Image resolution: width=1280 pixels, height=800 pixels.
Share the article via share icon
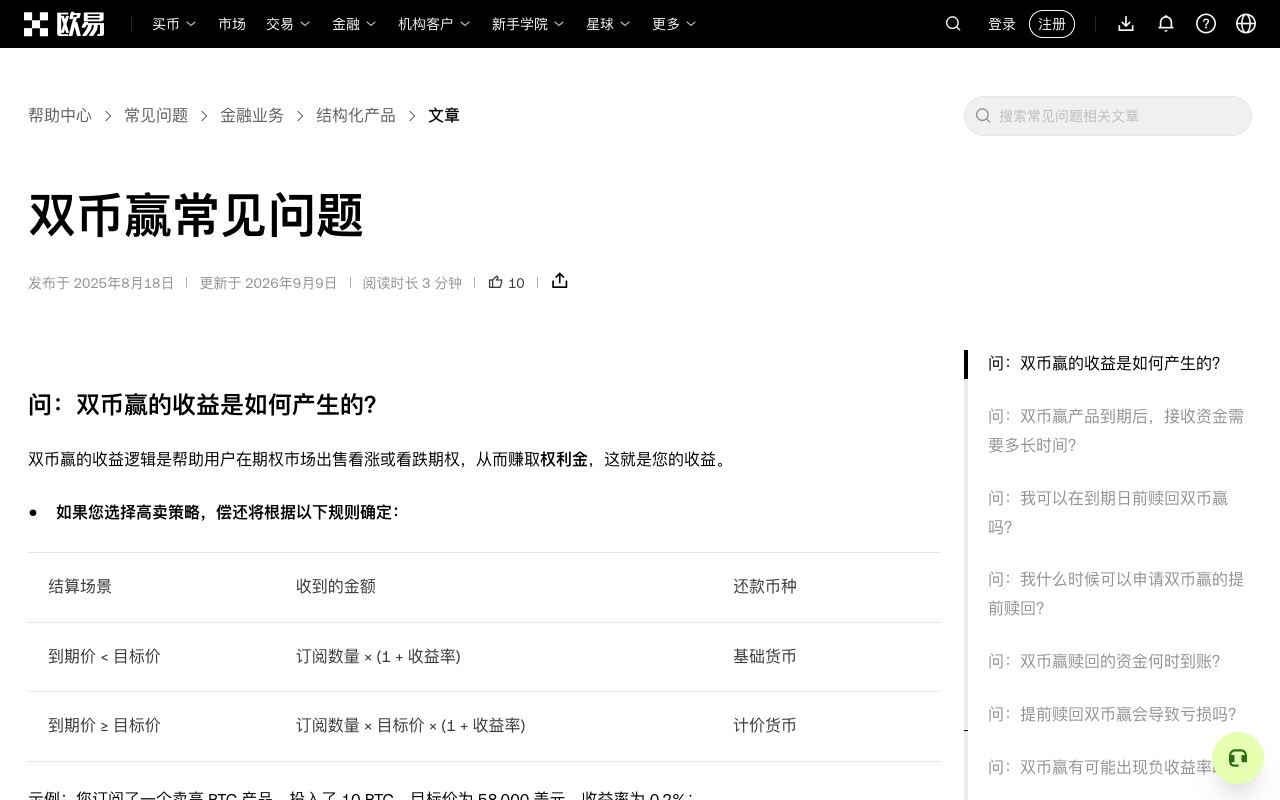click(560, 281)
